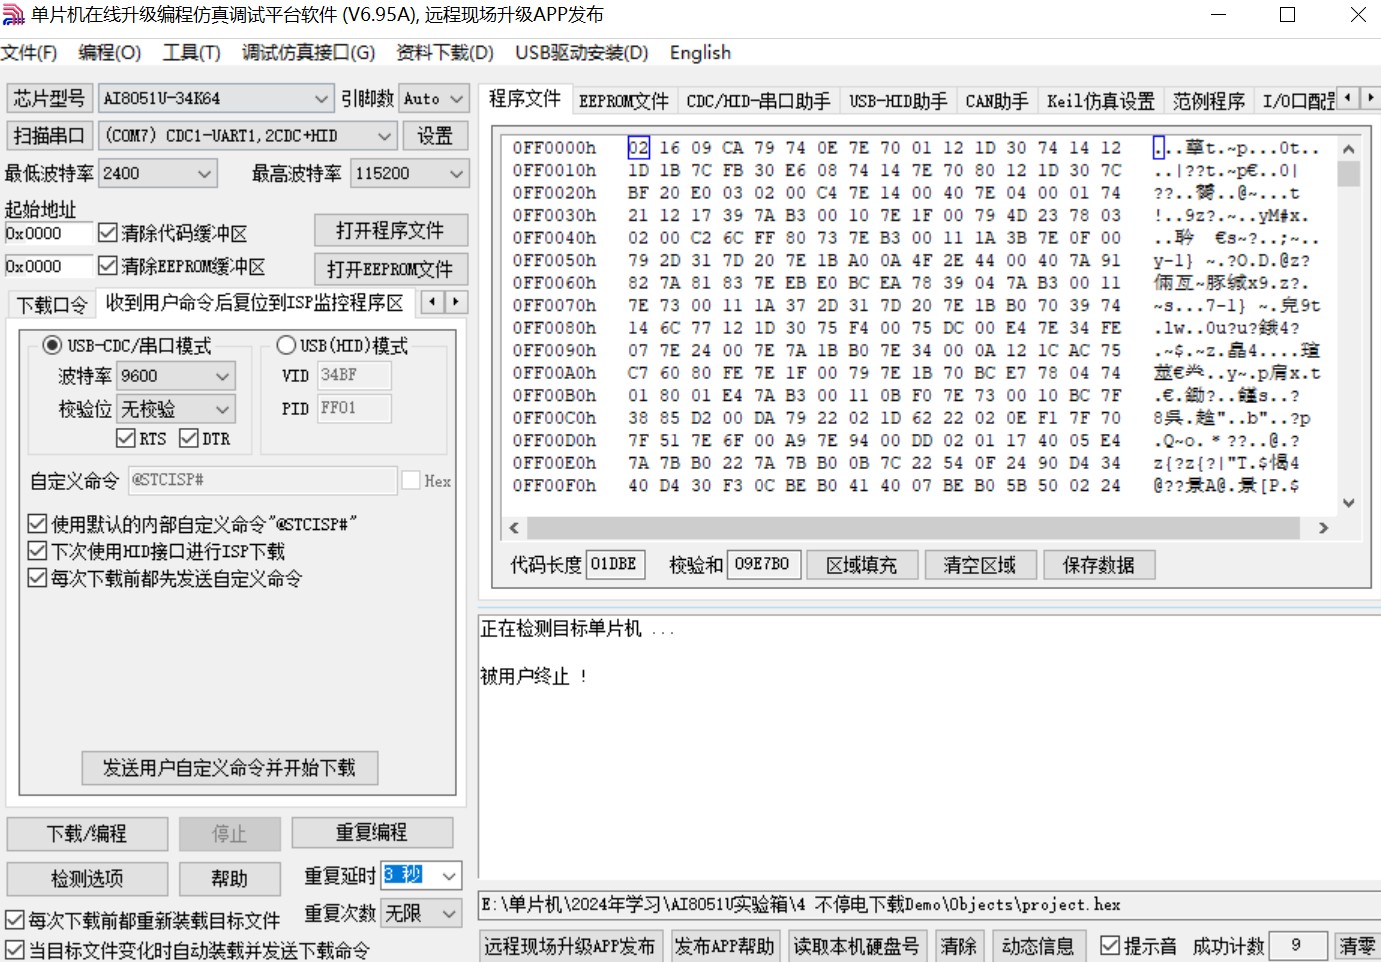Toggle Hex checkbox for custom command

pos(411,480)
